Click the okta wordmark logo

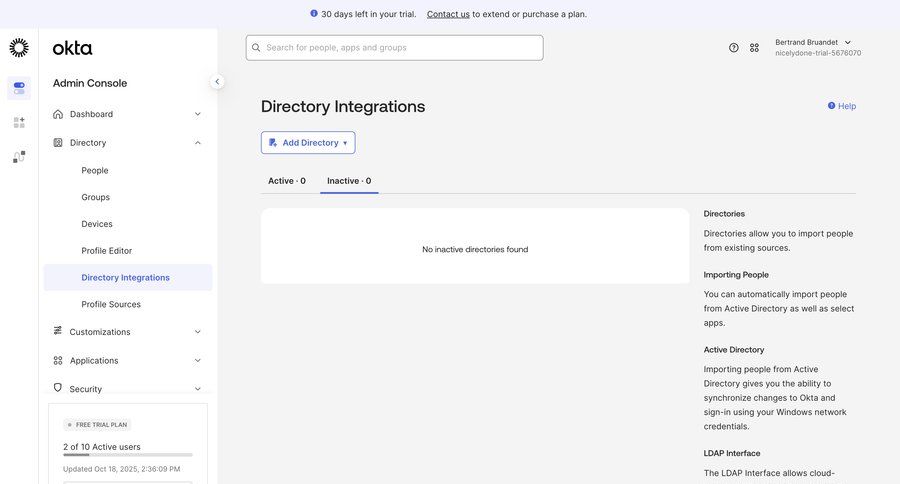tap(72, 48)
